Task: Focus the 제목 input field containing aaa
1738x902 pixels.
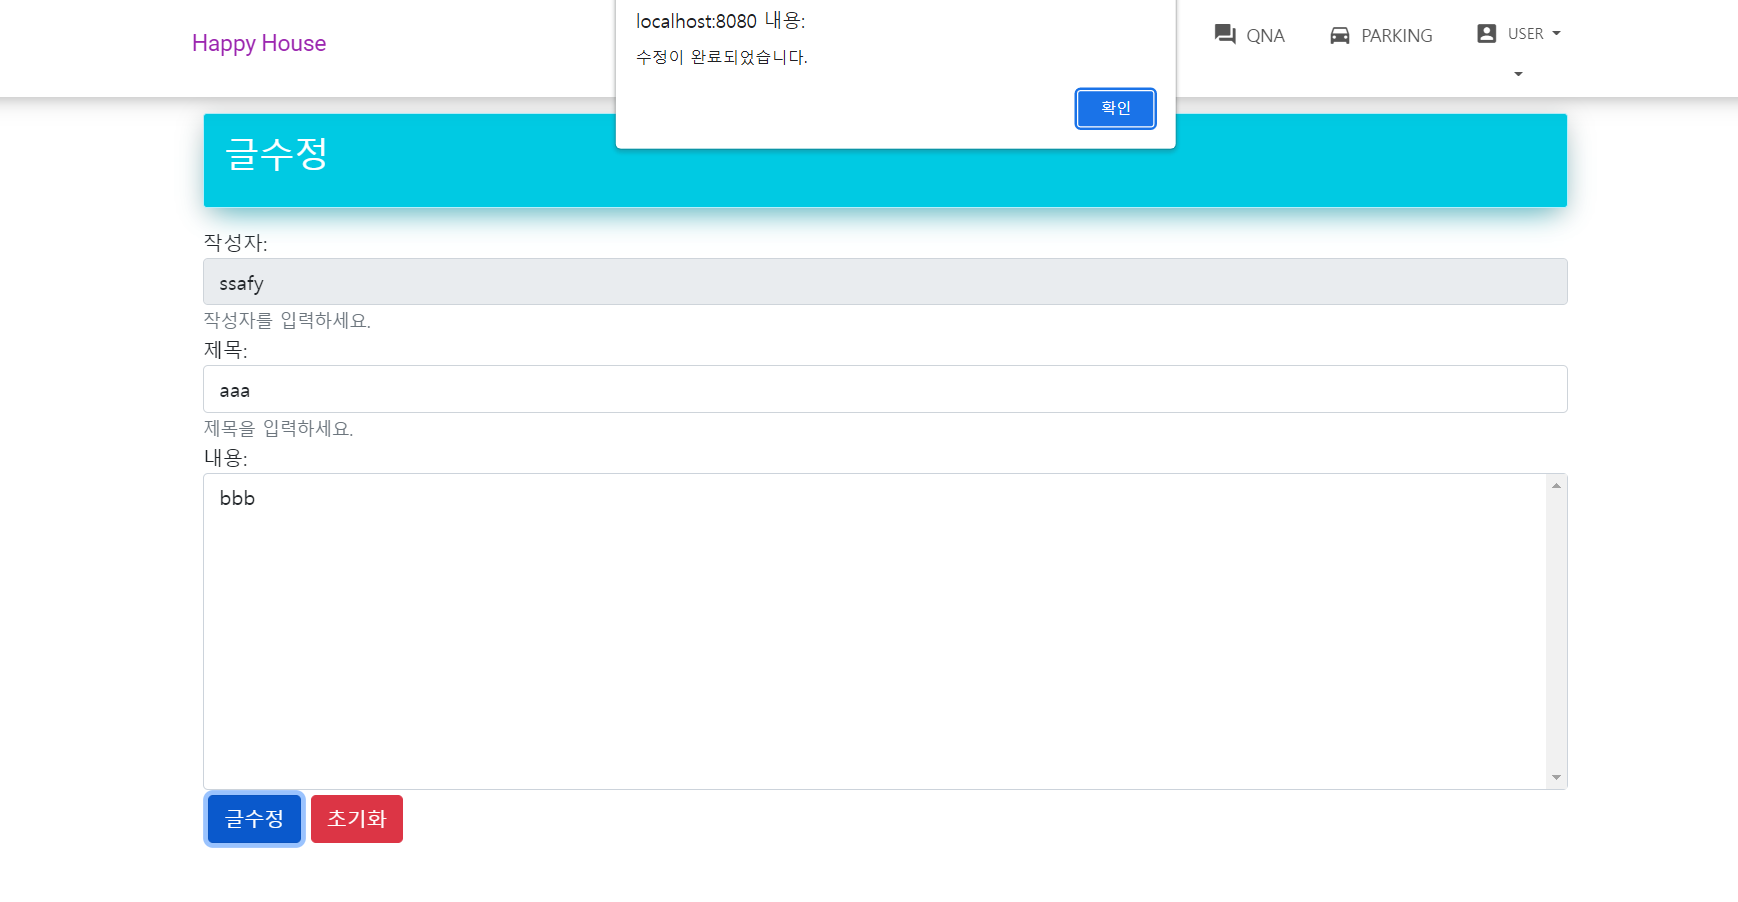Action: [885, 389]
